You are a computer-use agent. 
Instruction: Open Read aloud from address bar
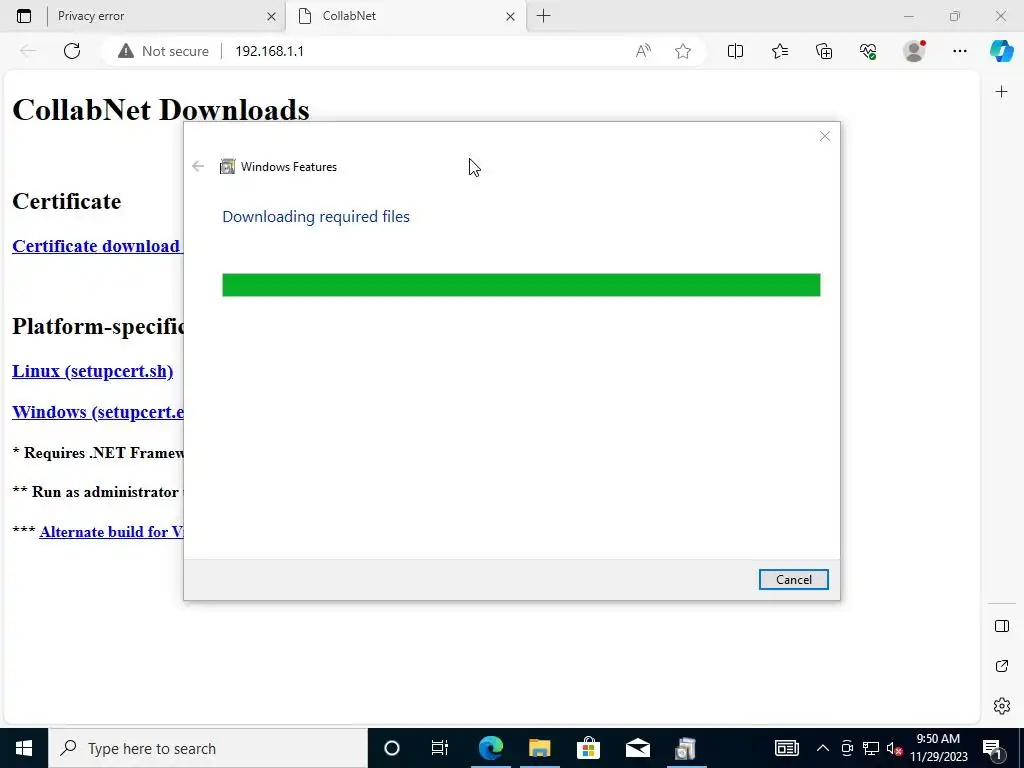(643, 51)
